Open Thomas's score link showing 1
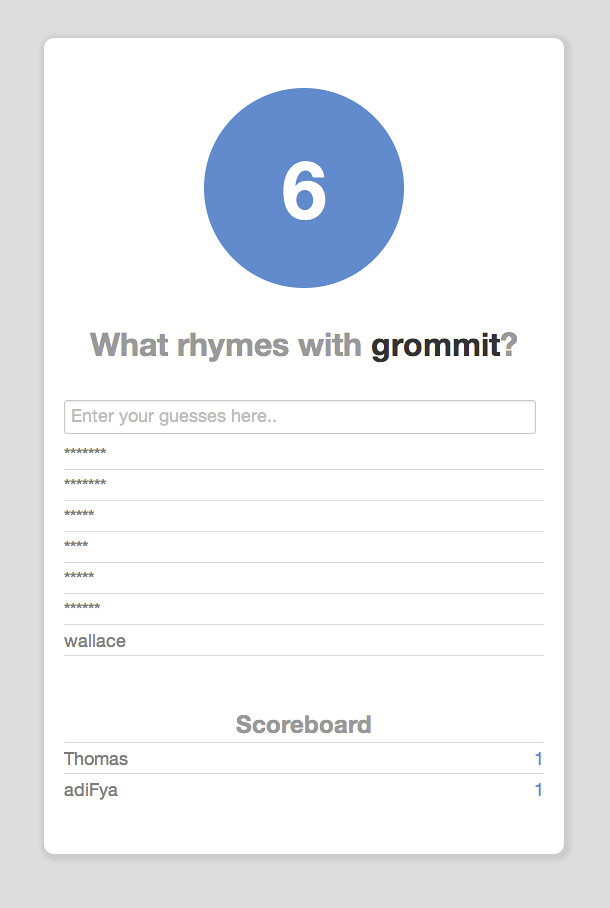The image size is (610, 908). point(538,758)
